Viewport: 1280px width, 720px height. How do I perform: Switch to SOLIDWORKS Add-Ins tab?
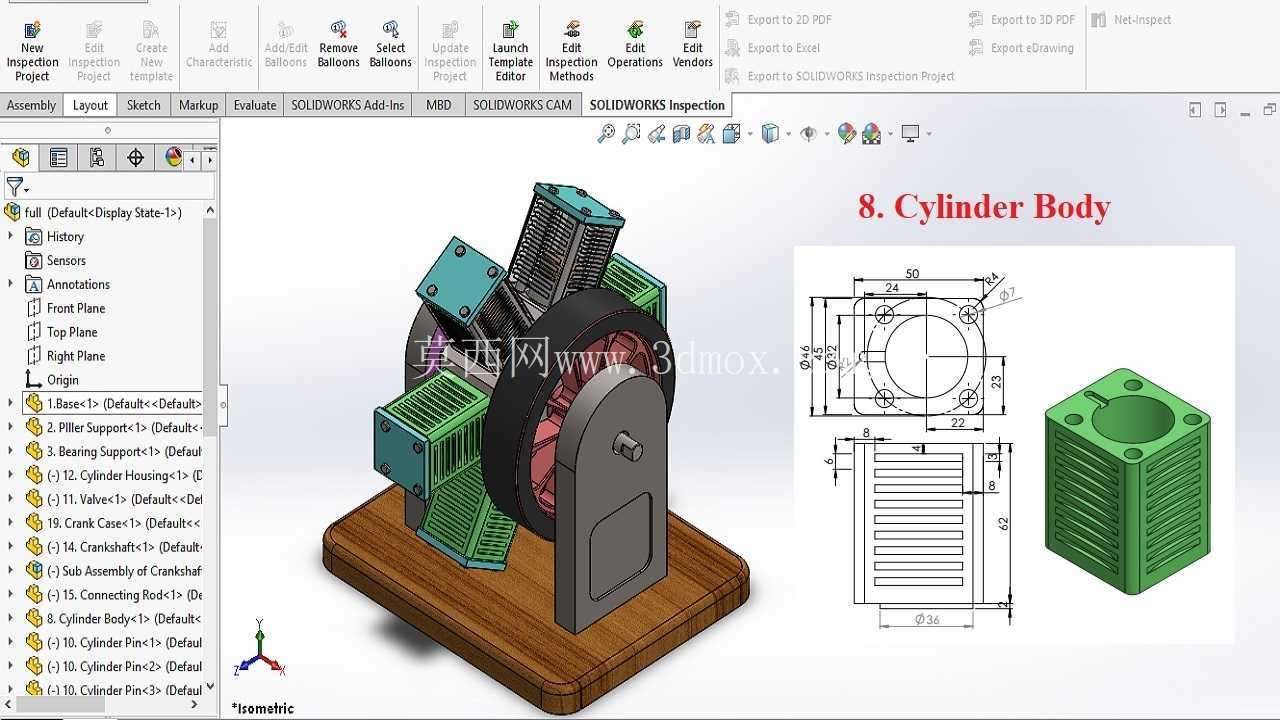348,105
